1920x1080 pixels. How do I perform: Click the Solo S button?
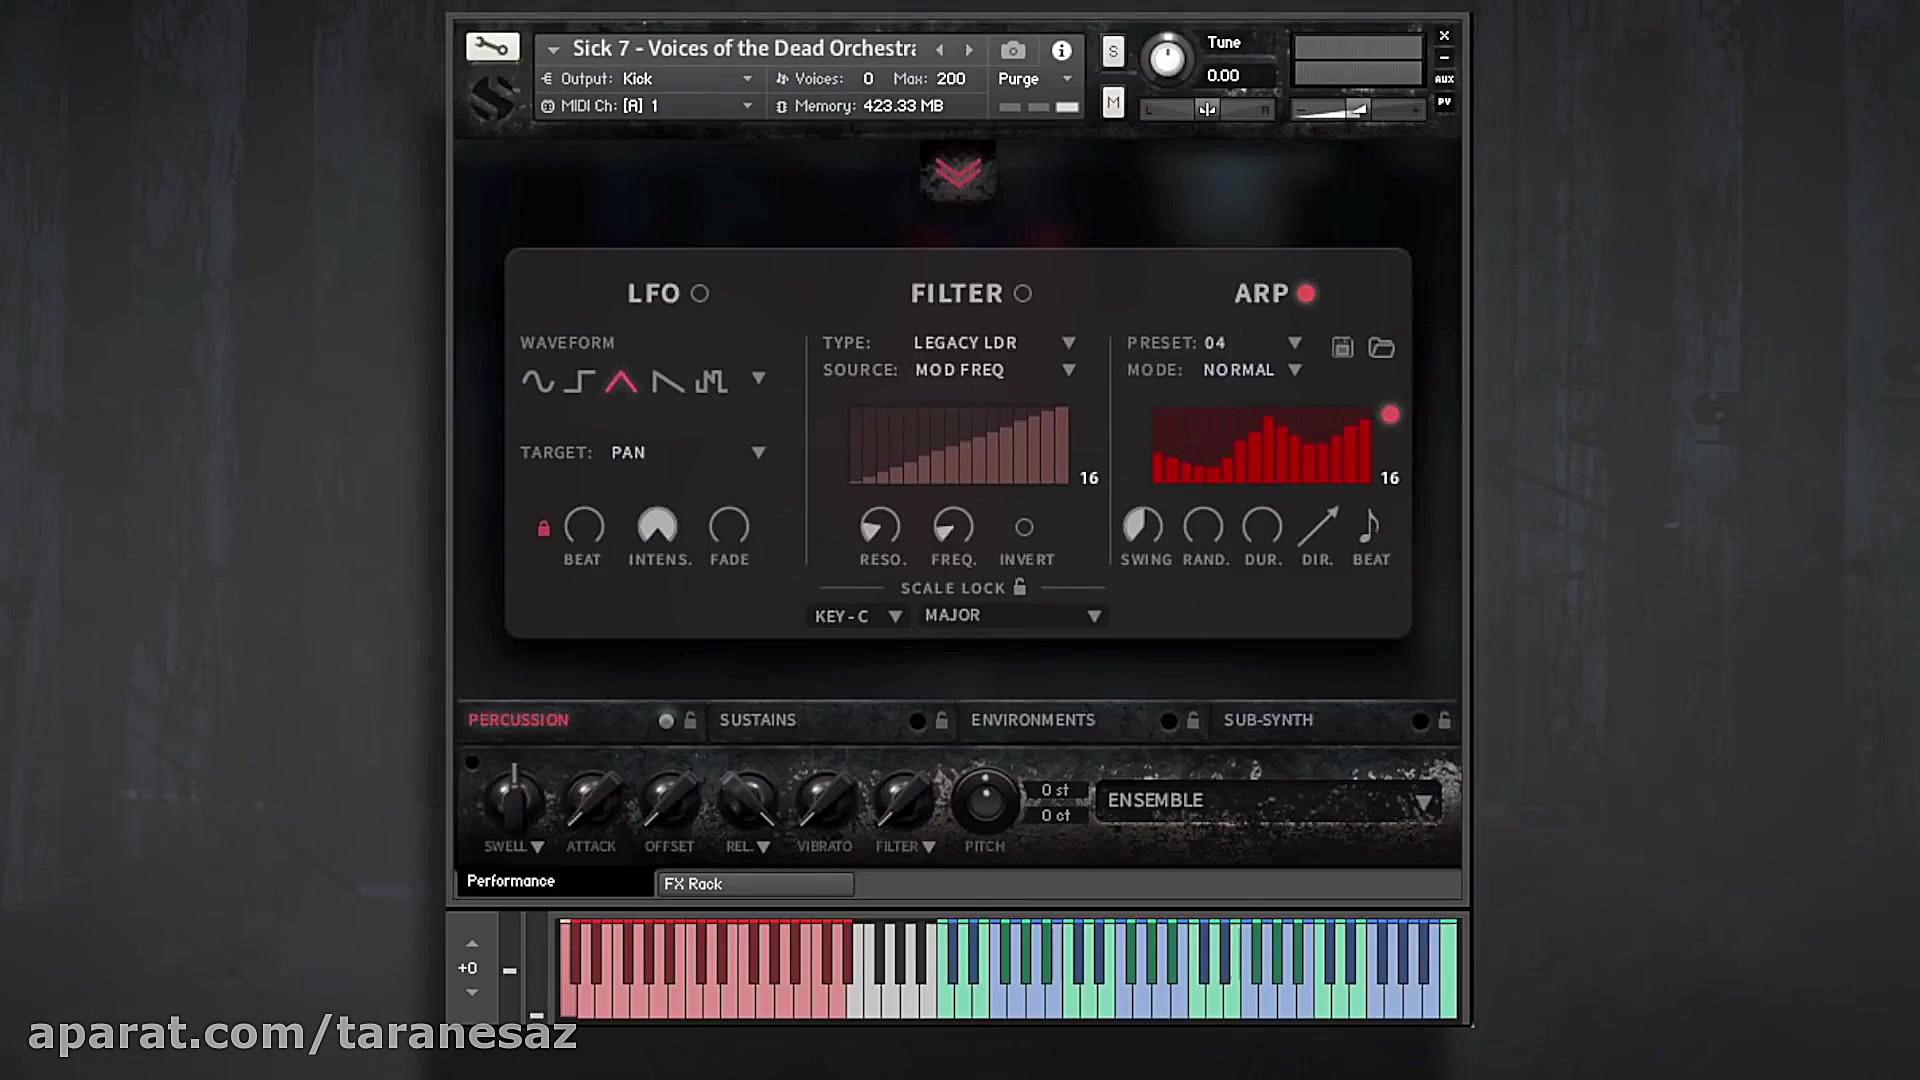pos(1113,51)
